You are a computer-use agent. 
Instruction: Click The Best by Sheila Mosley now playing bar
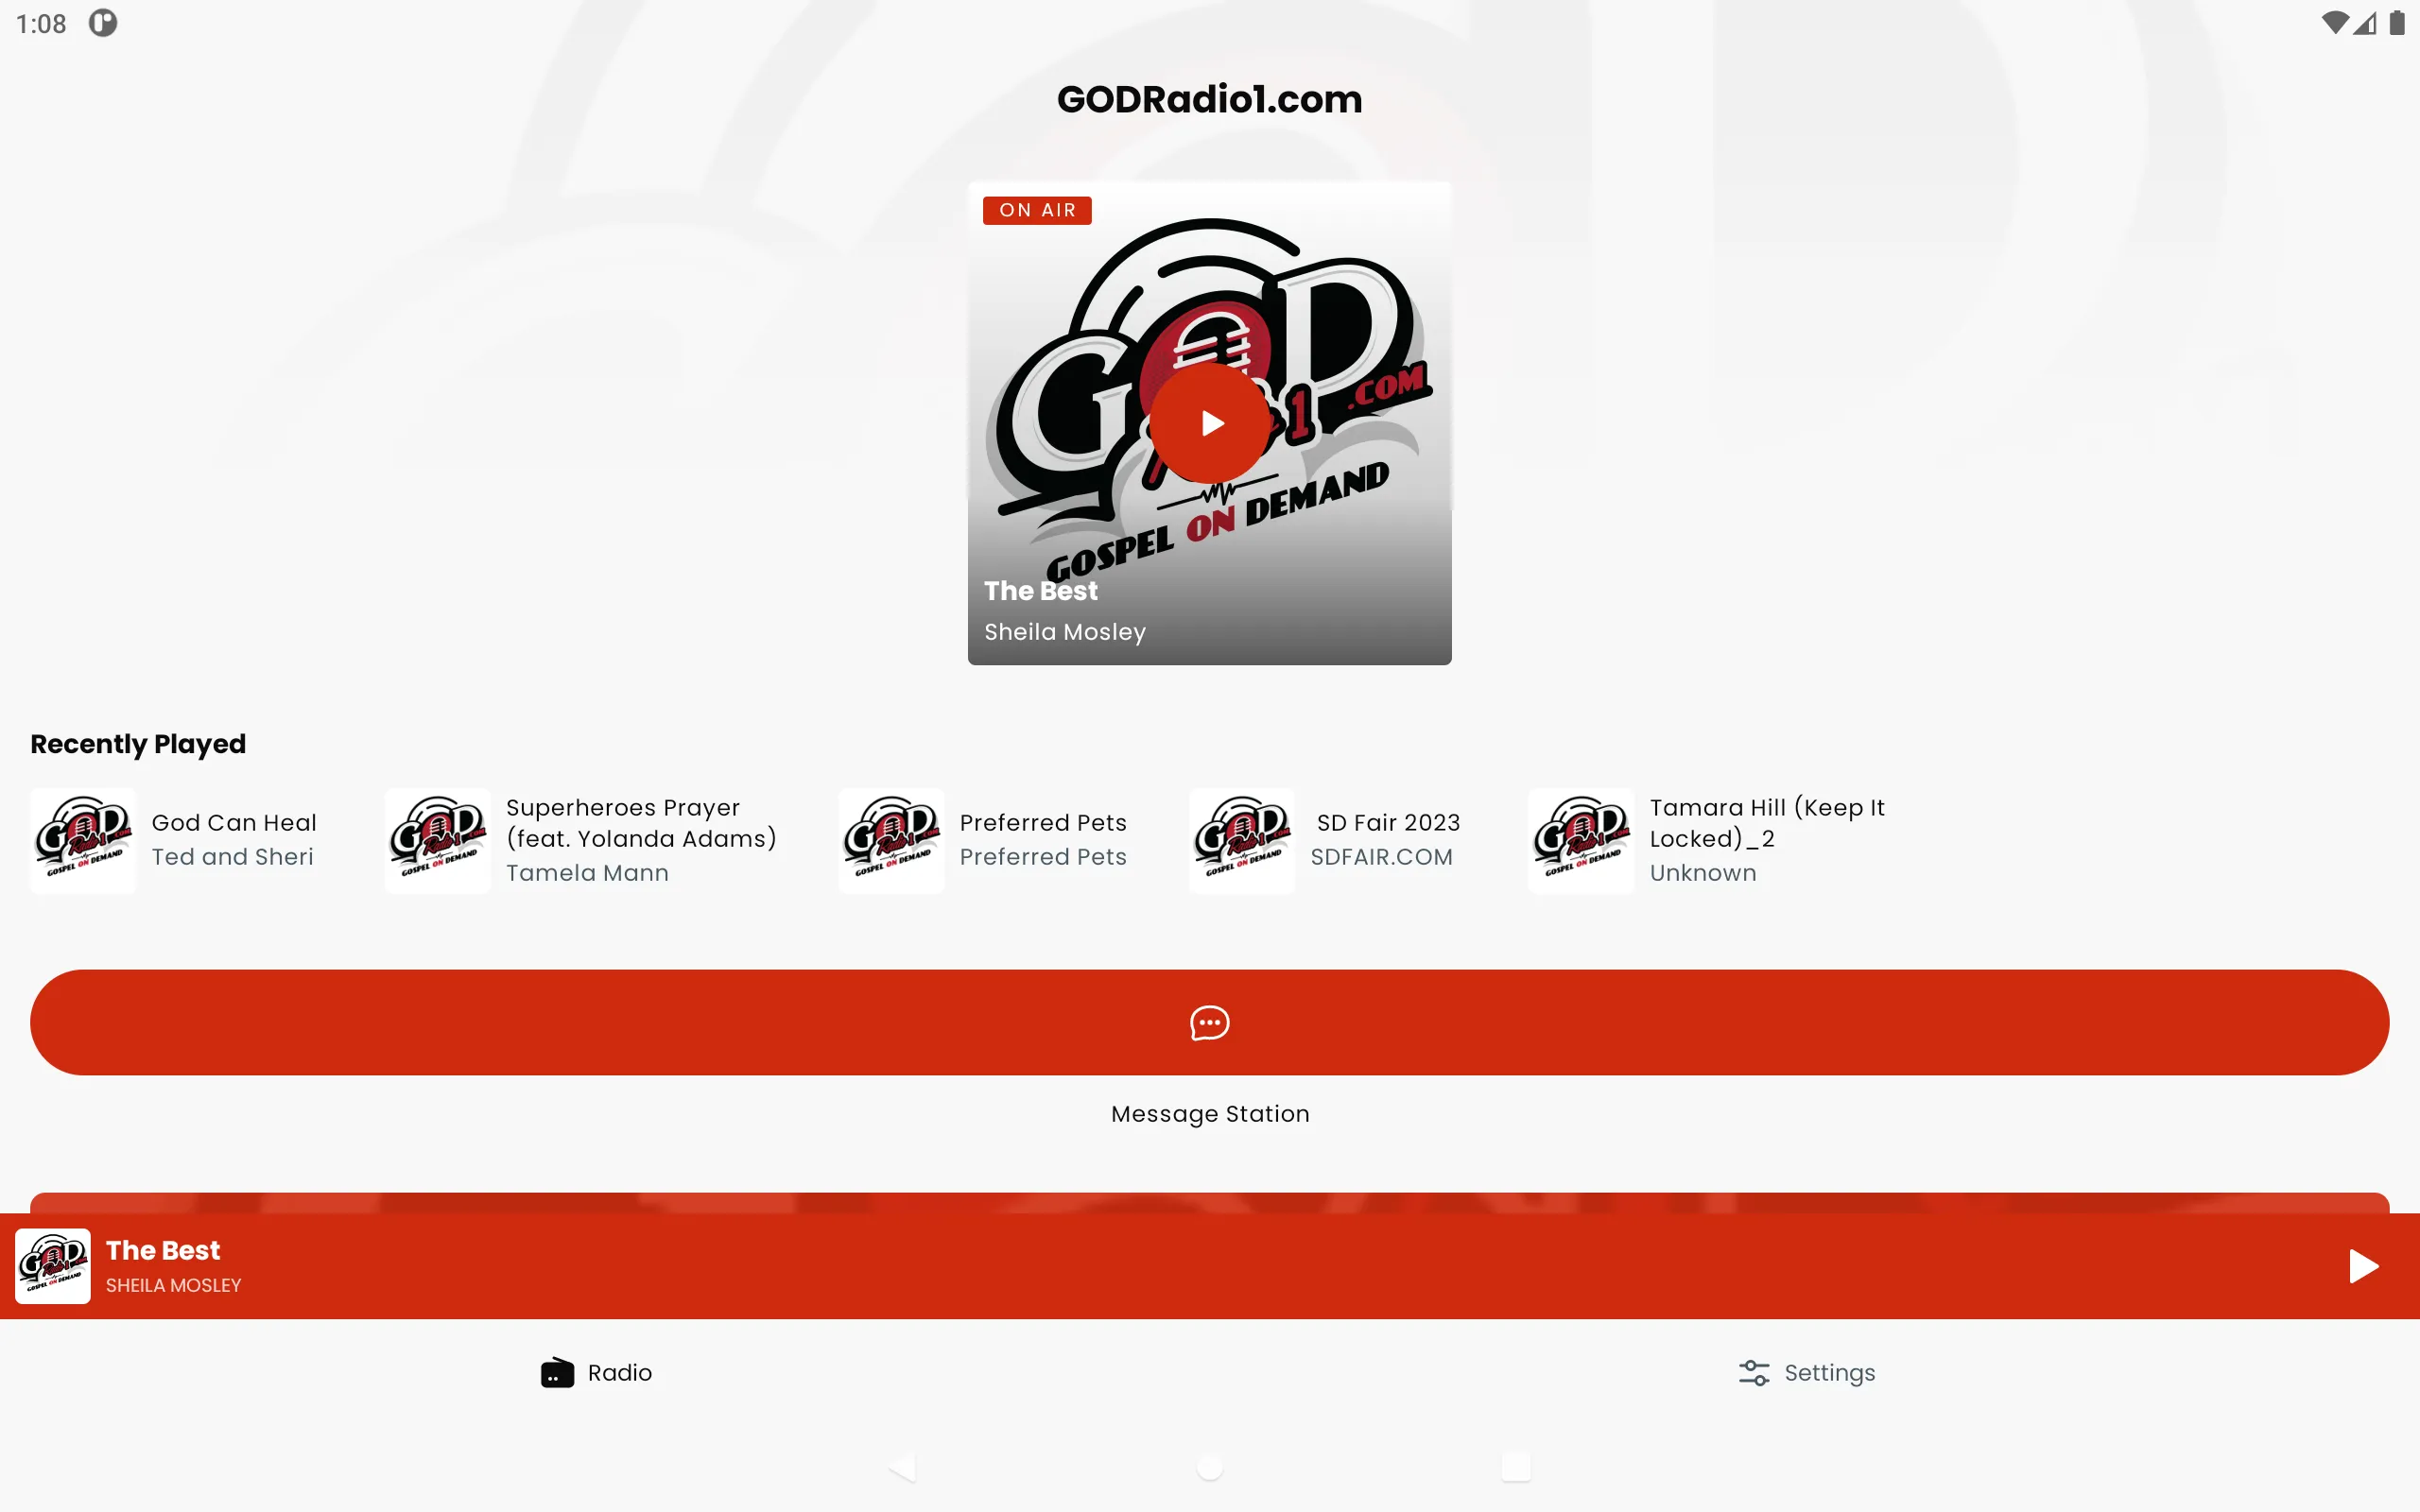(1209, 1264)
